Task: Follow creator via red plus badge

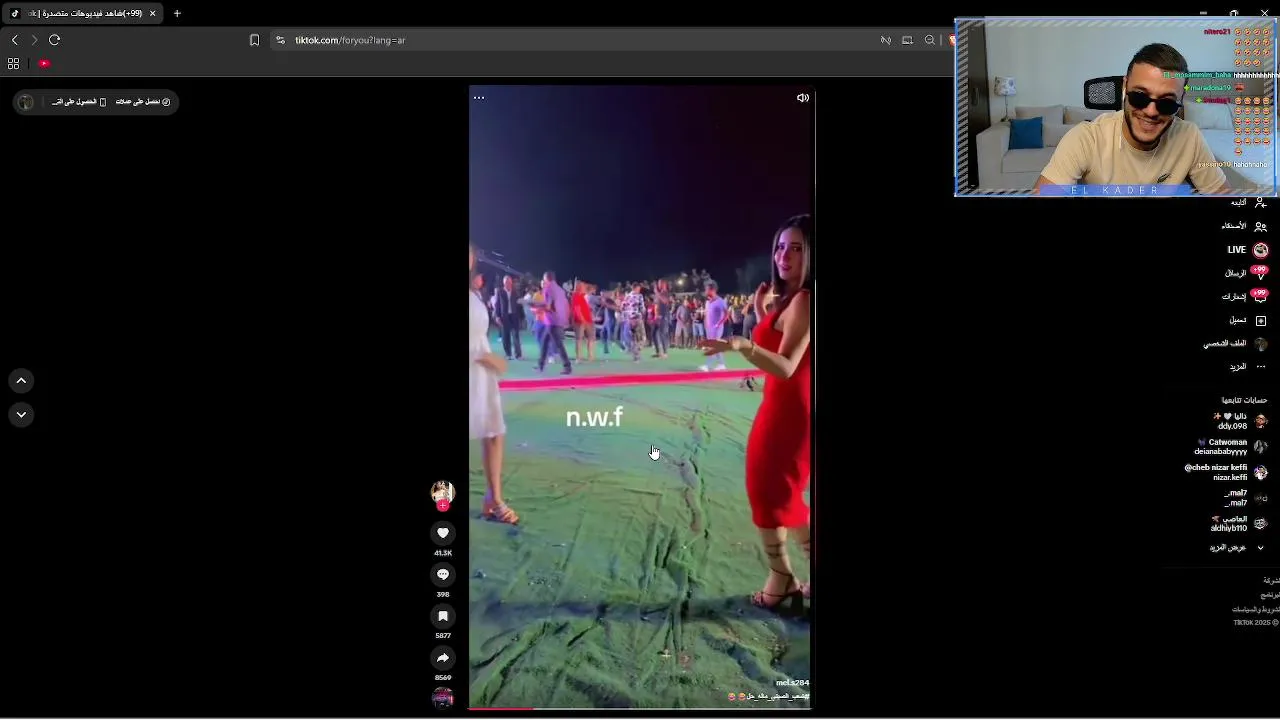Action: coord(443,505)
